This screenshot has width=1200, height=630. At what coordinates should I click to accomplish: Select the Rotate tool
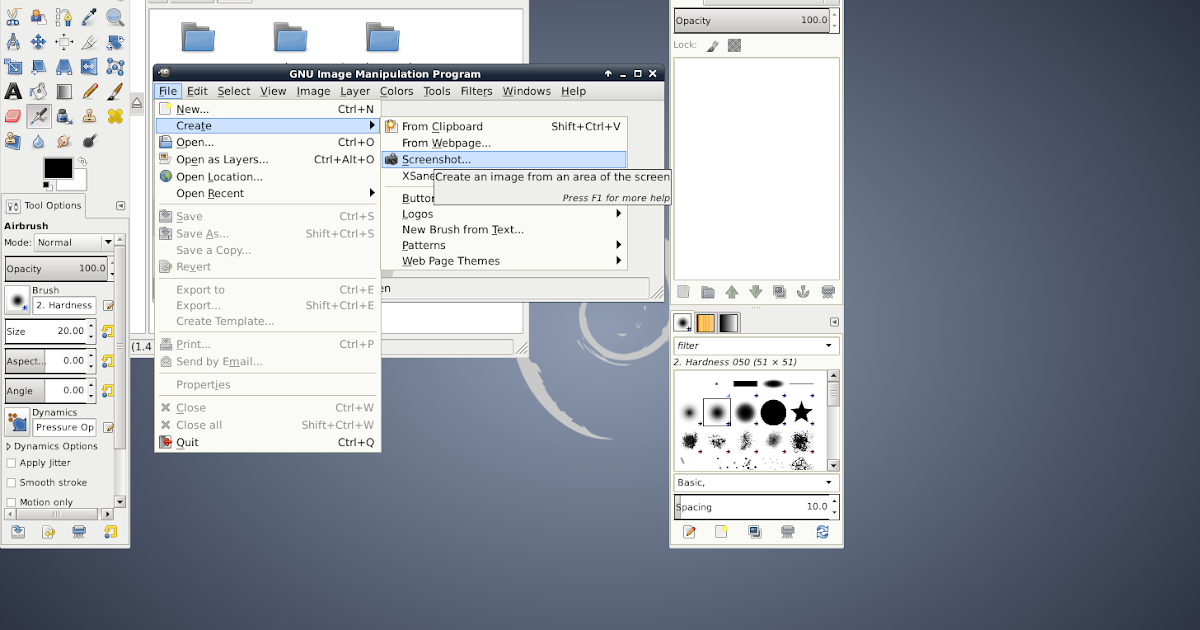[x=115, y=41]
